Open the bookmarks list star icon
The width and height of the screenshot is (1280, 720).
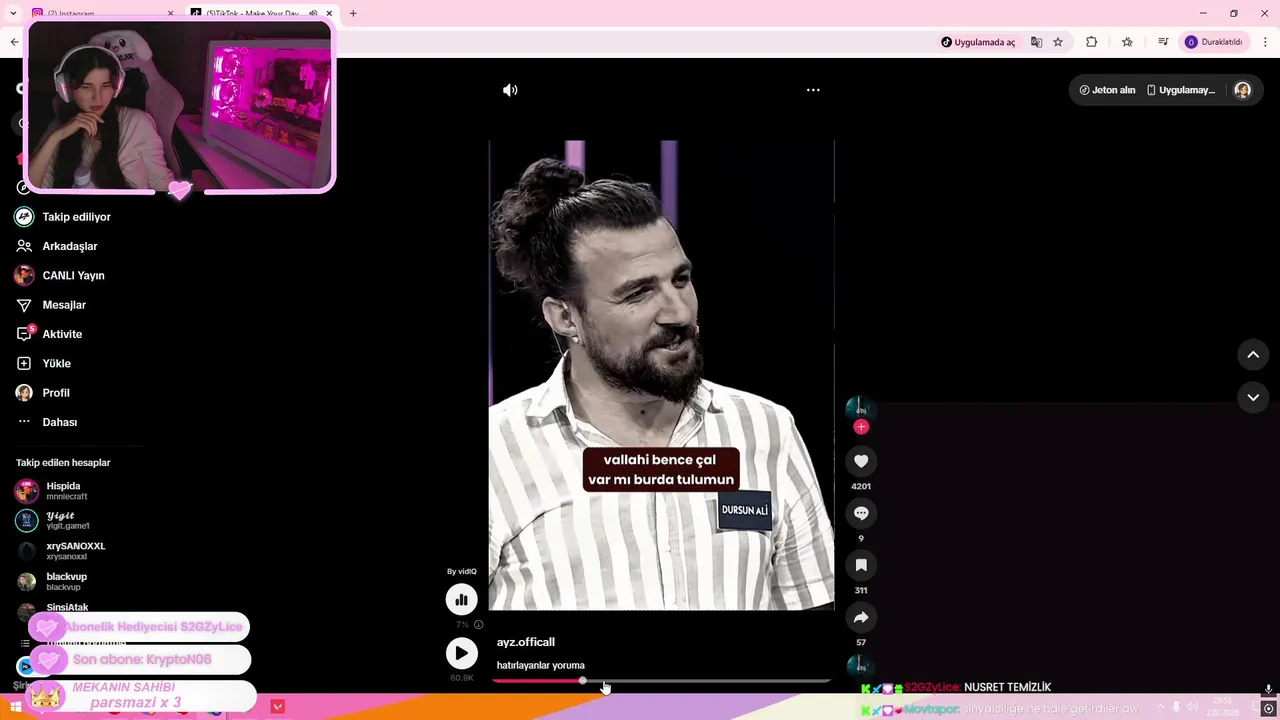coord(1127,42)
